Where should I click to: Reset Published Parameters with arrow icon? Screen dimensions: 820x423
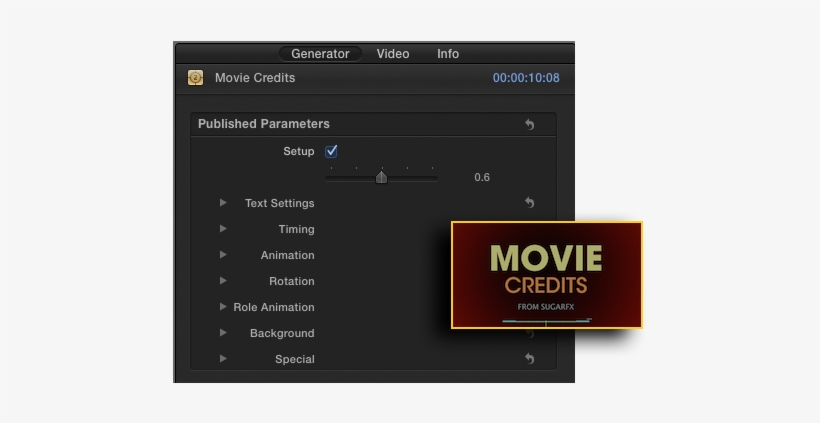530,124
